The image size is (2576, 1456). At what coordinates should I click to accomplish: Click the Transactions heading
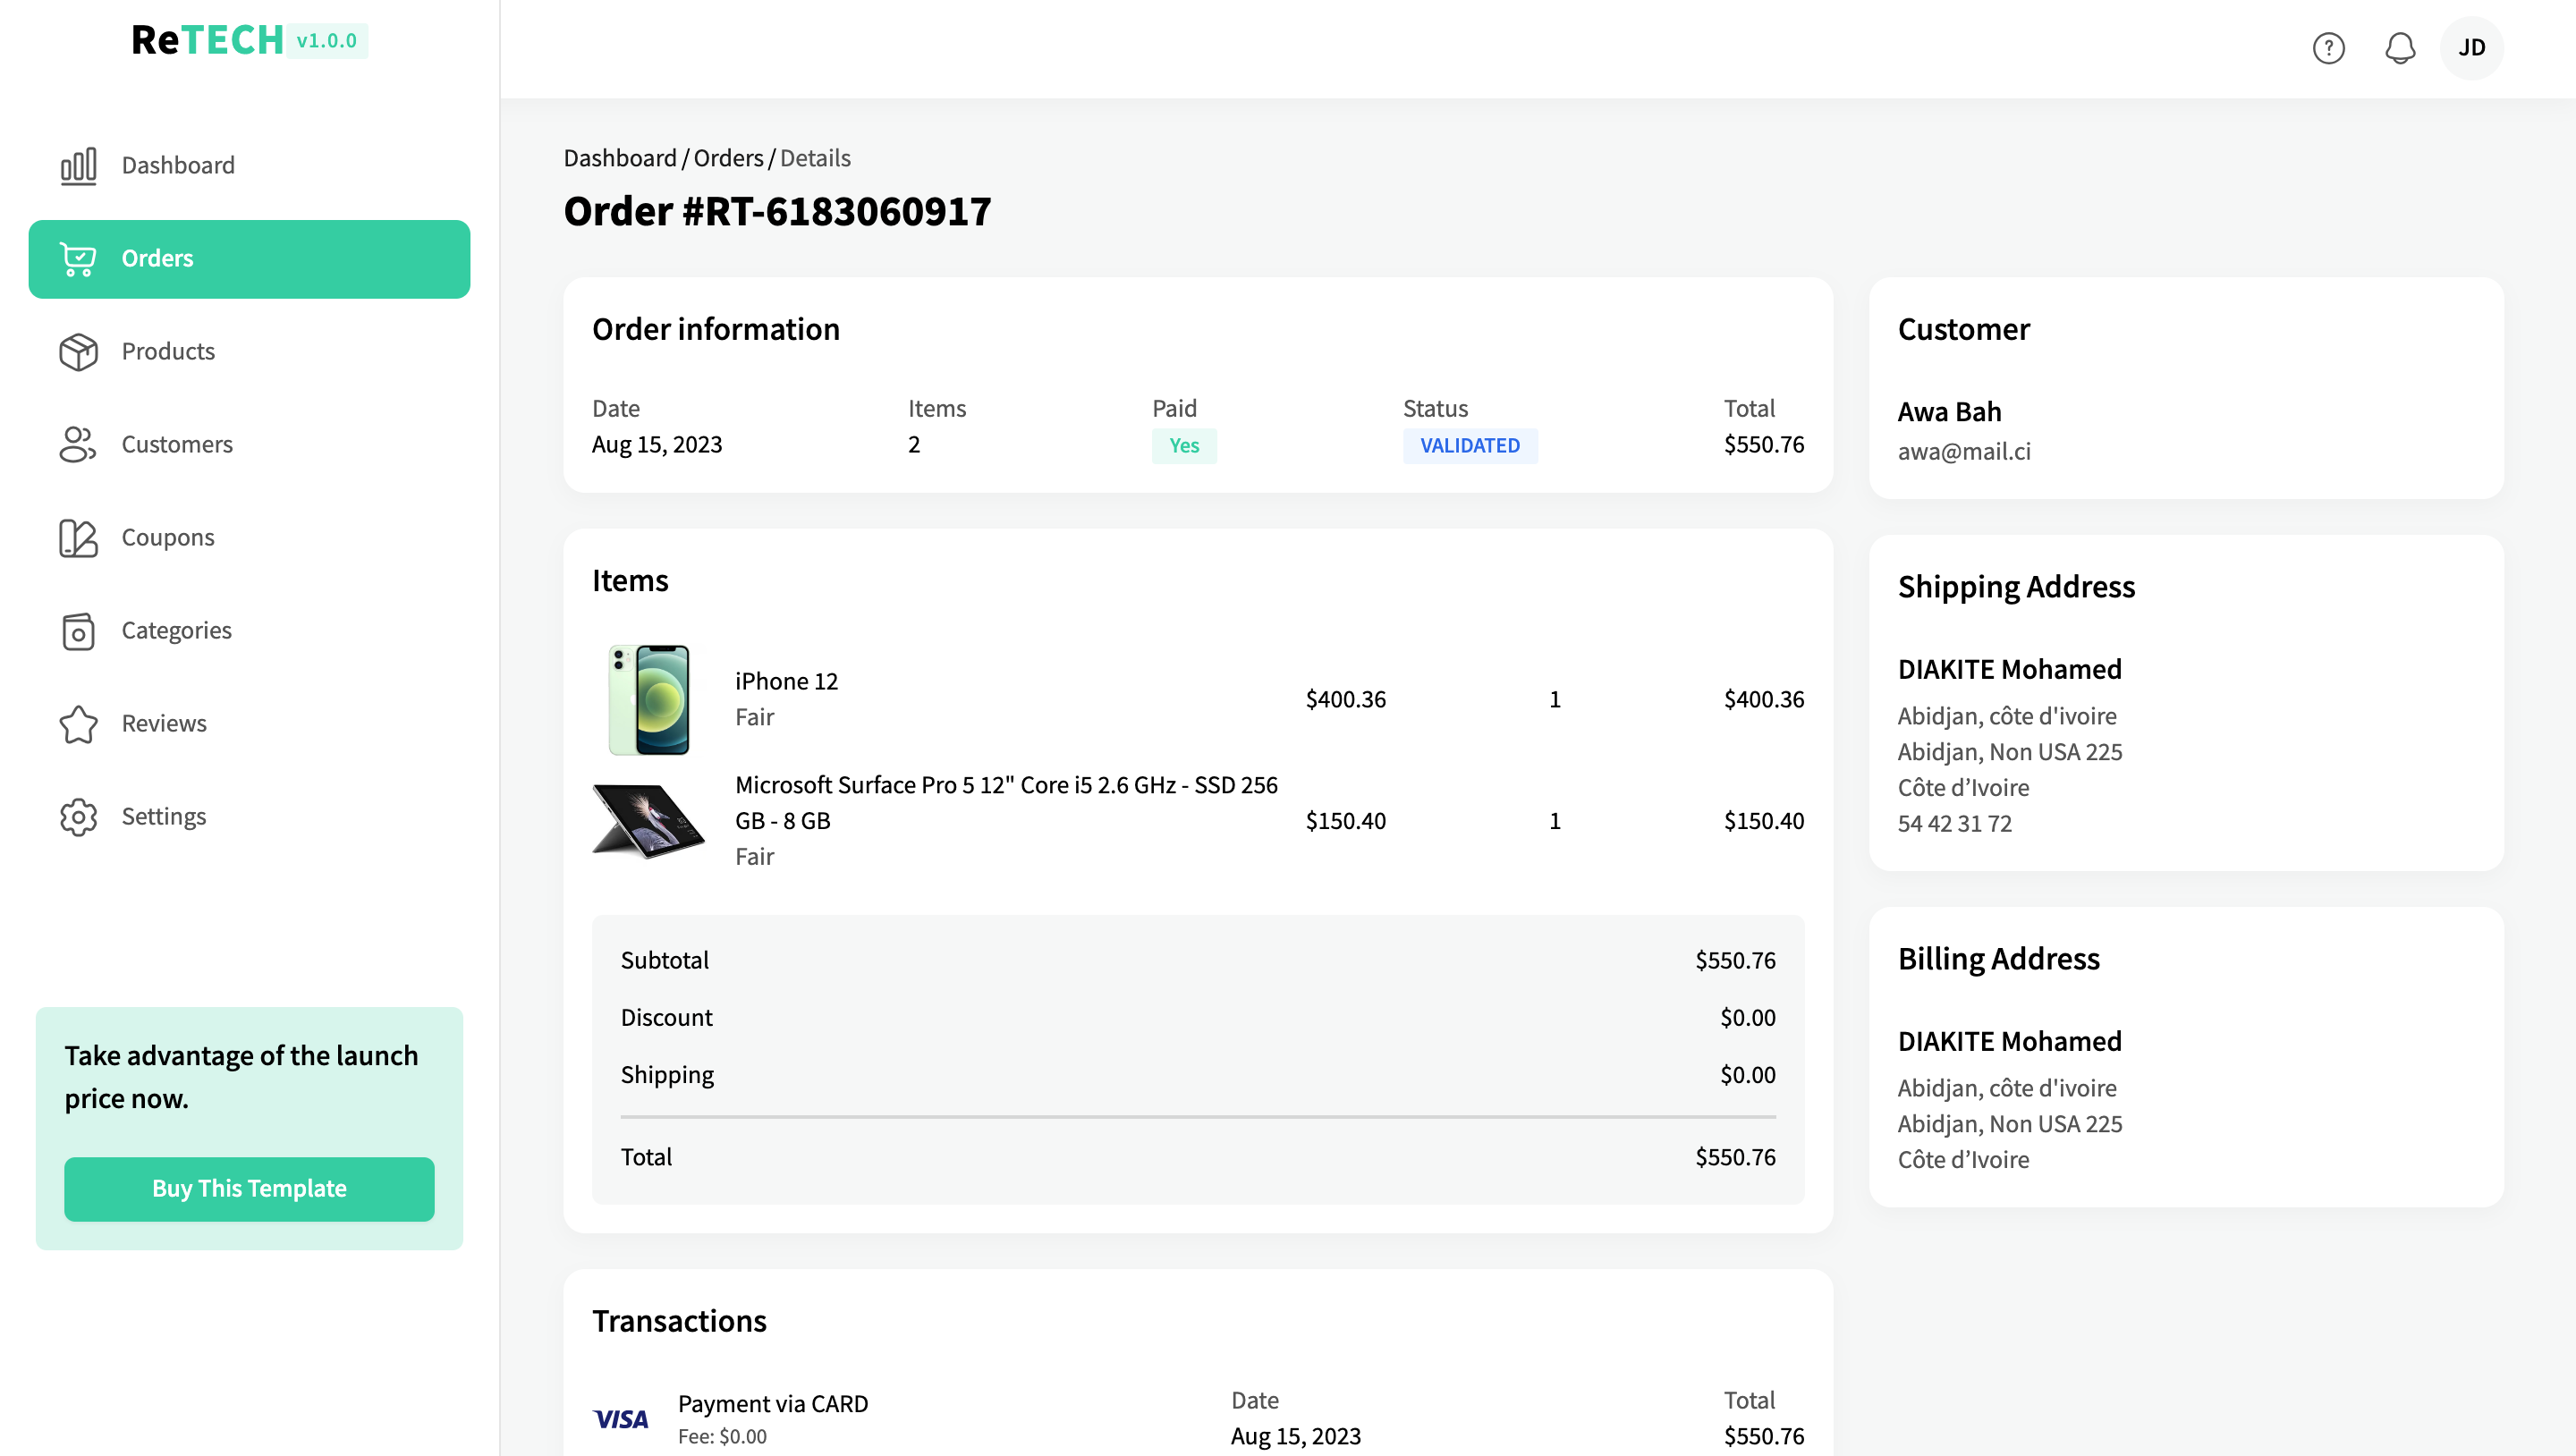679,1322
